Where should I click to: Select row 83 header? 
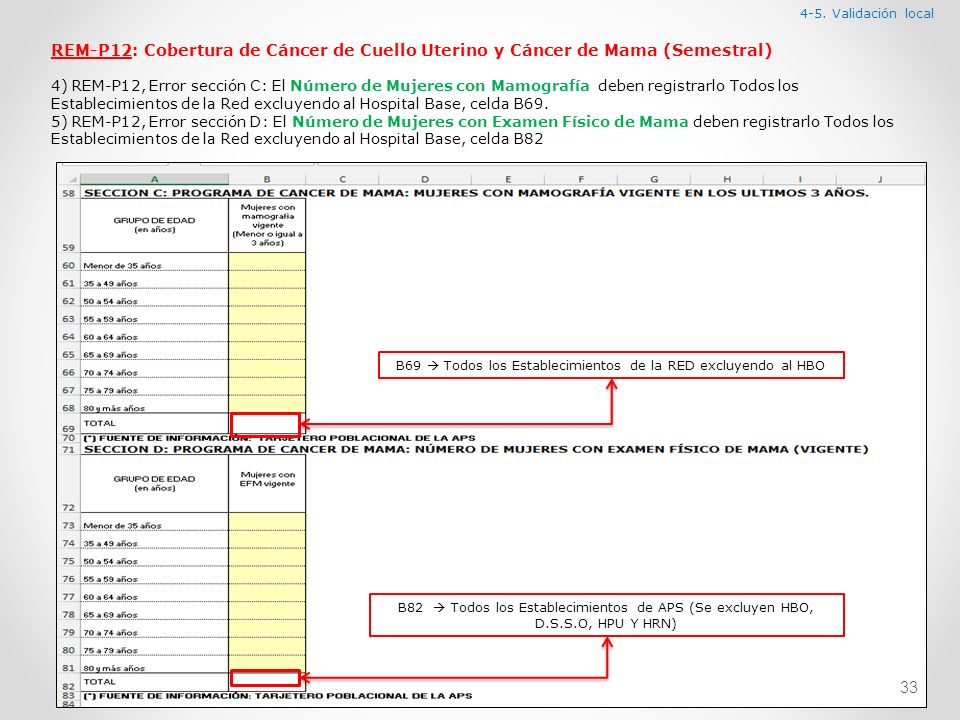tap(69, 696)
